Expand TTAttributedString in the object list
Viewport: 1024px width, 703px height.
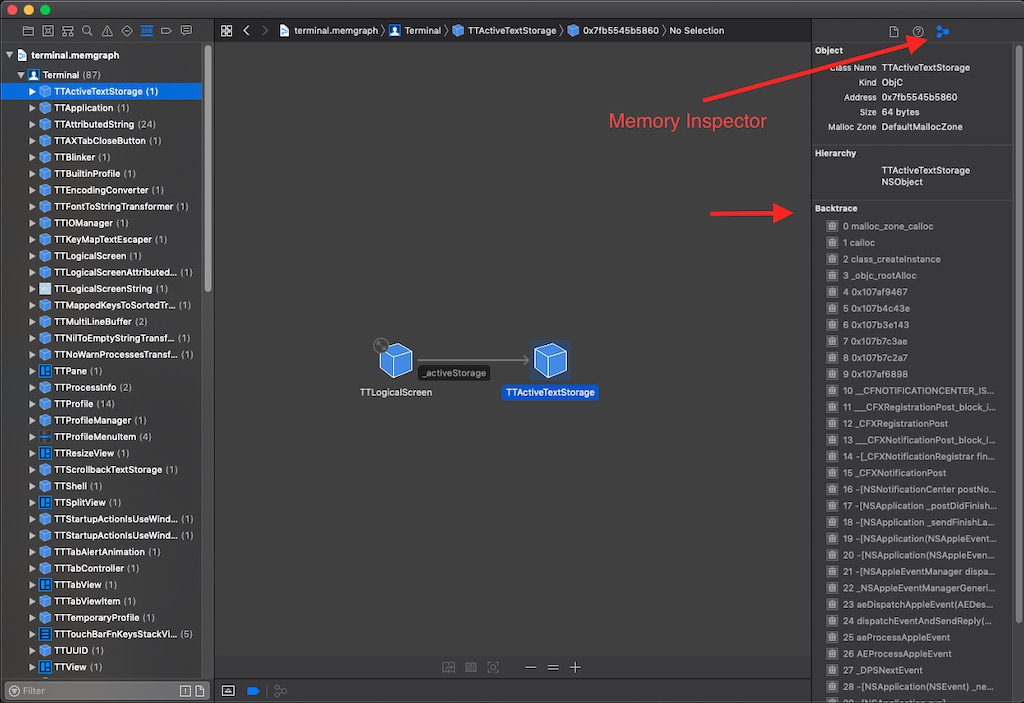tap(31, 124)
